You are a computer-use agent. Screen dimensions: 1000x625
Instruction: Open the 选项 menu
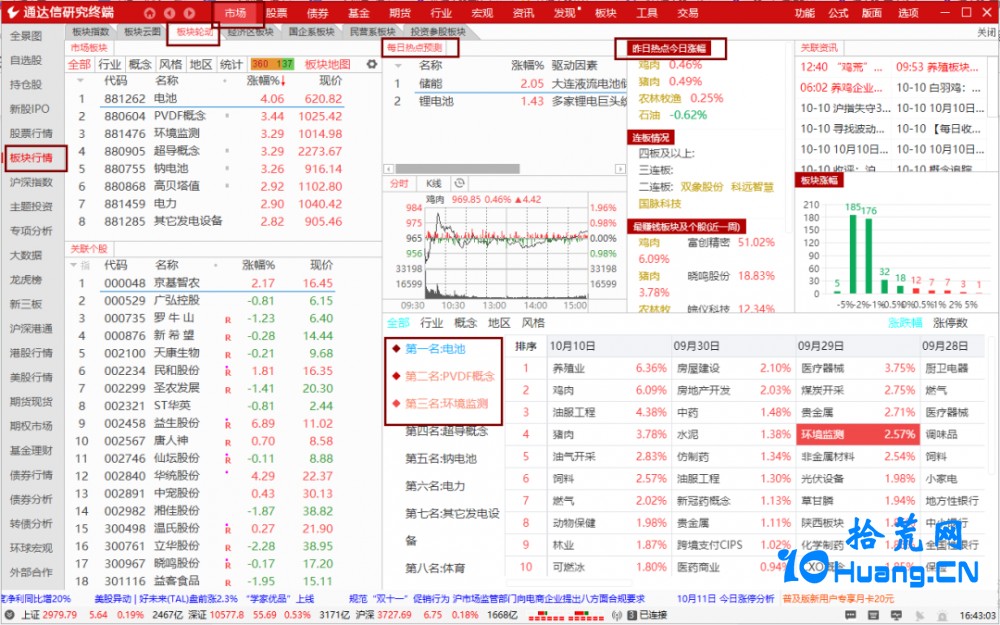[908, 13]
